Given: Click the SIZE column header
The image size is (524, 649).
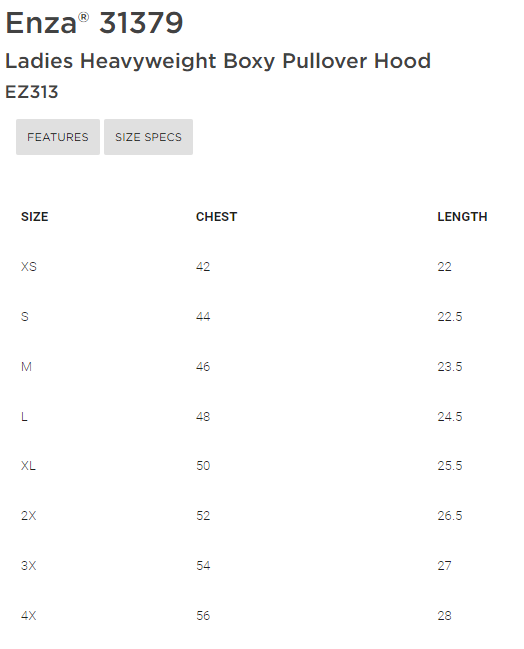Looking at the screenshot, I should click(x=35, y=216).
